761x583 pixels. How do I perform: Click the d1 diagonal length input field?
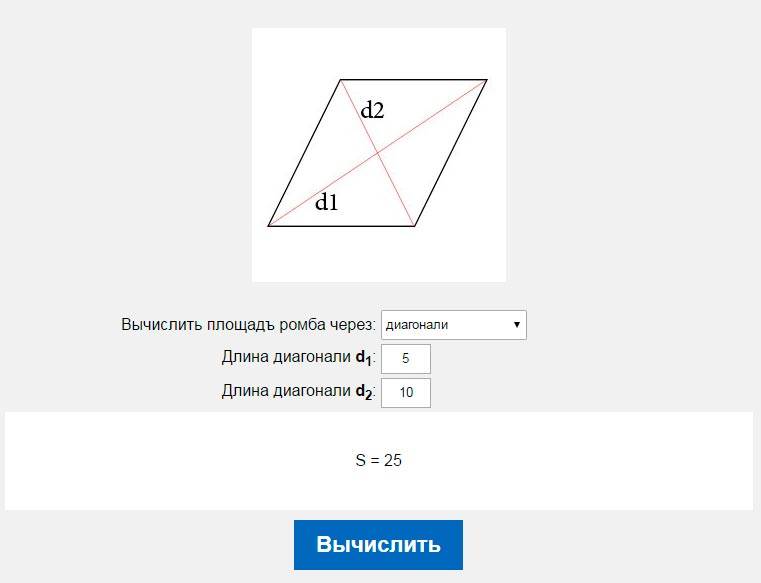click(x=406, y=359)
